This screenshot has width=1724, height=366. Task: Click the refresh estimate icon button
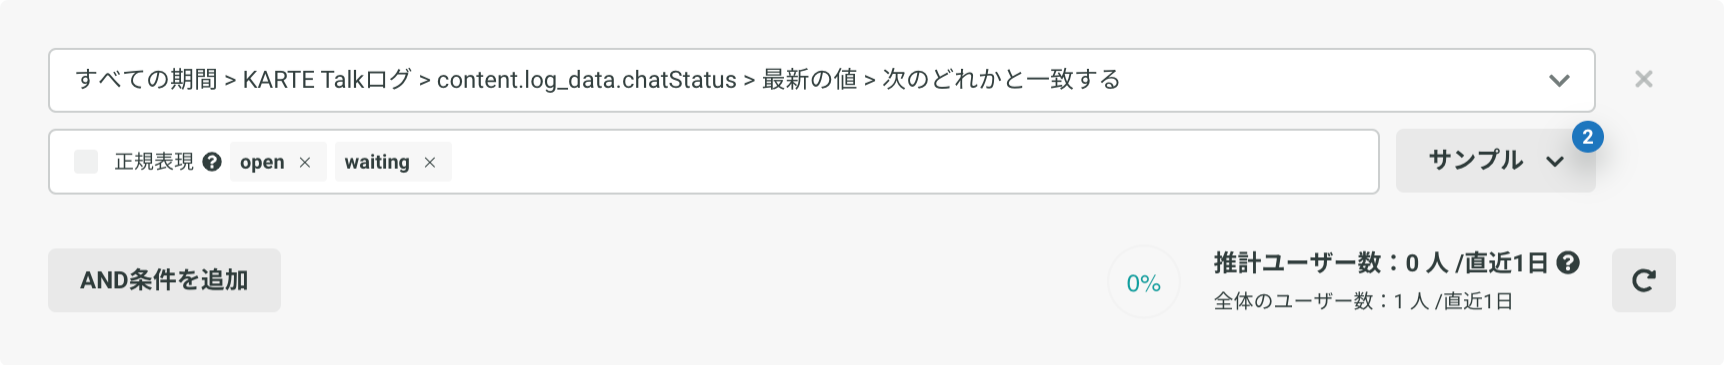1643,281
